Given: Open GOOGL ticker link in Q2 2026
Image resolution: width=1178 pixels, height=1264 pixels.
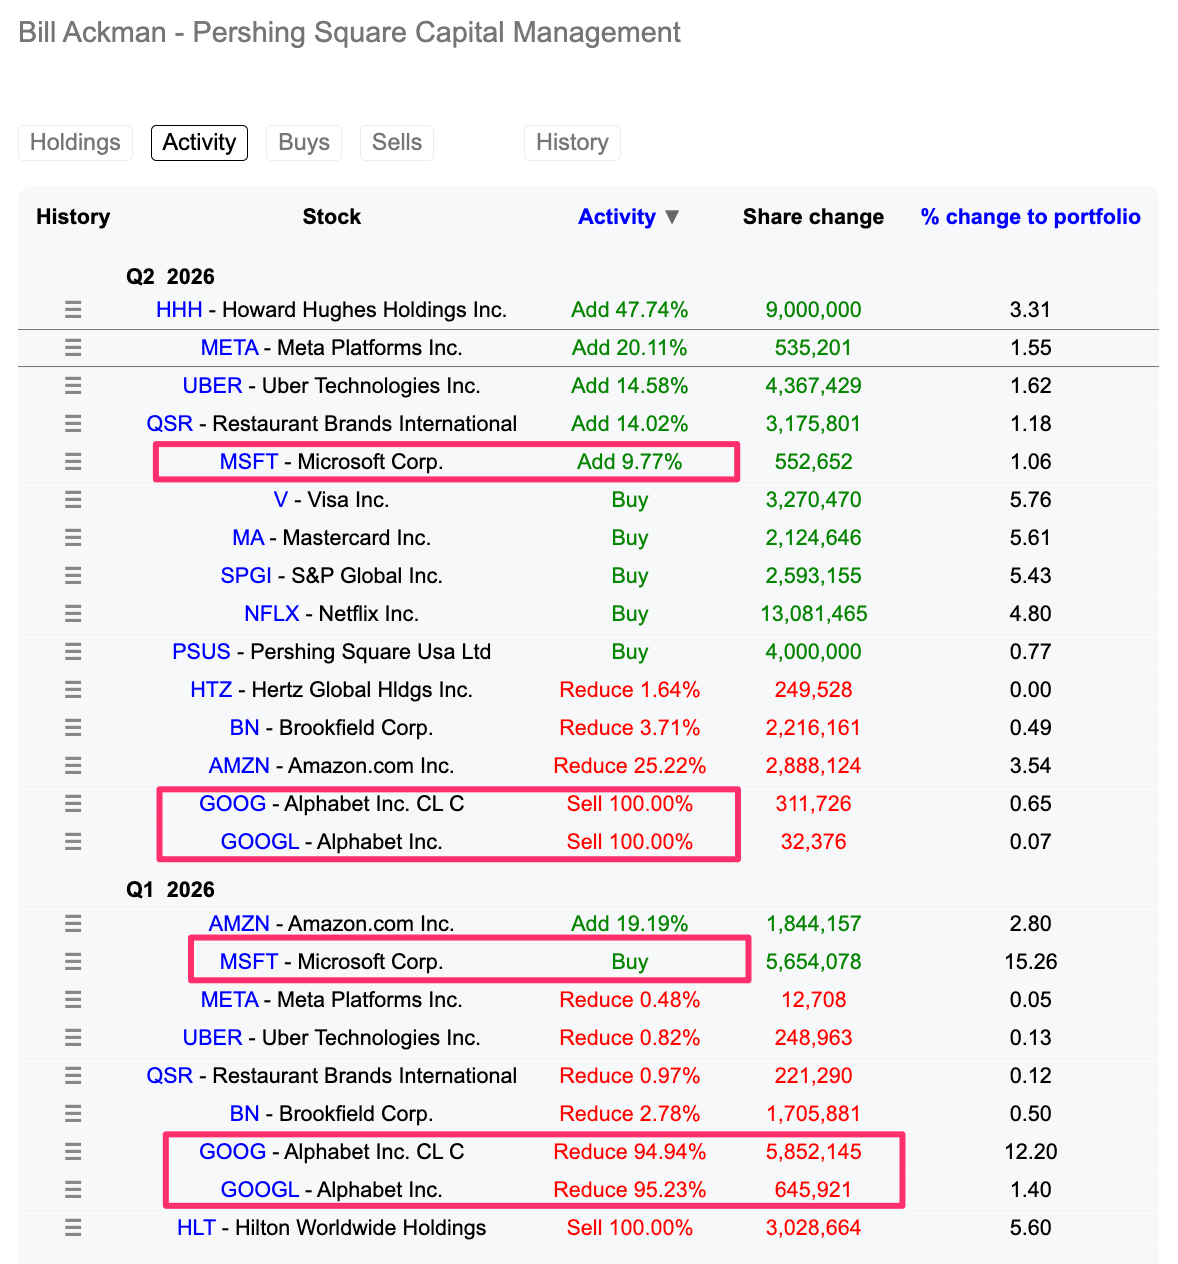Looking at the screenshot, I should tap(260, 842).
